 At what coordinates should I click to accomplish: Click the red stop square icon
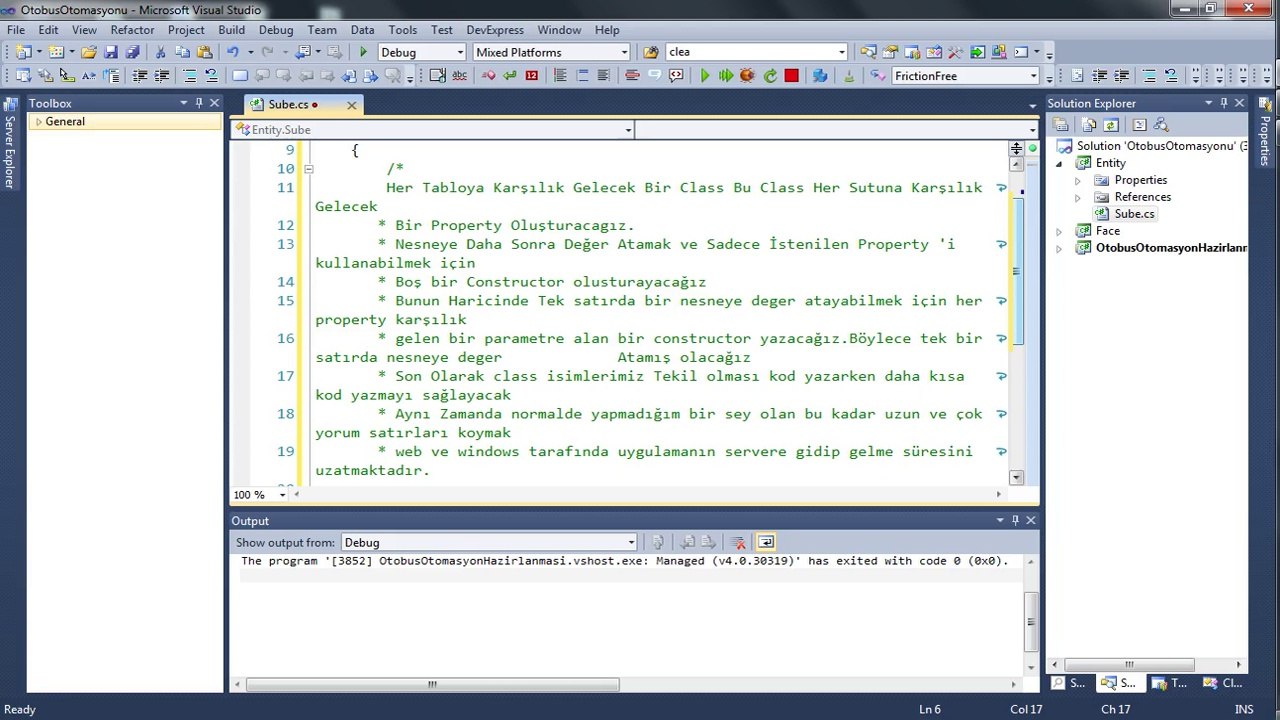792,76
